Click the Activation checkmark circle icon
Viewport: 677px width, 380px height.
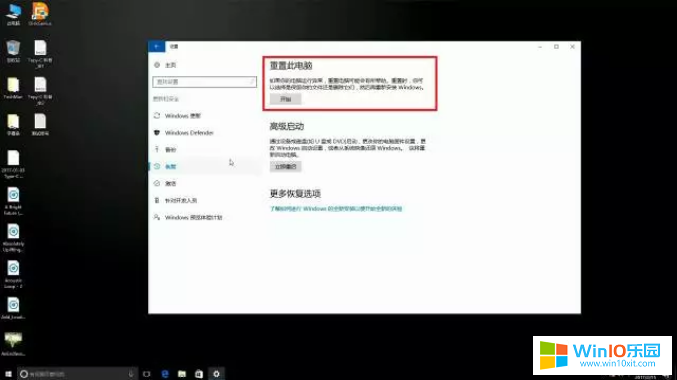click(157, 183)
